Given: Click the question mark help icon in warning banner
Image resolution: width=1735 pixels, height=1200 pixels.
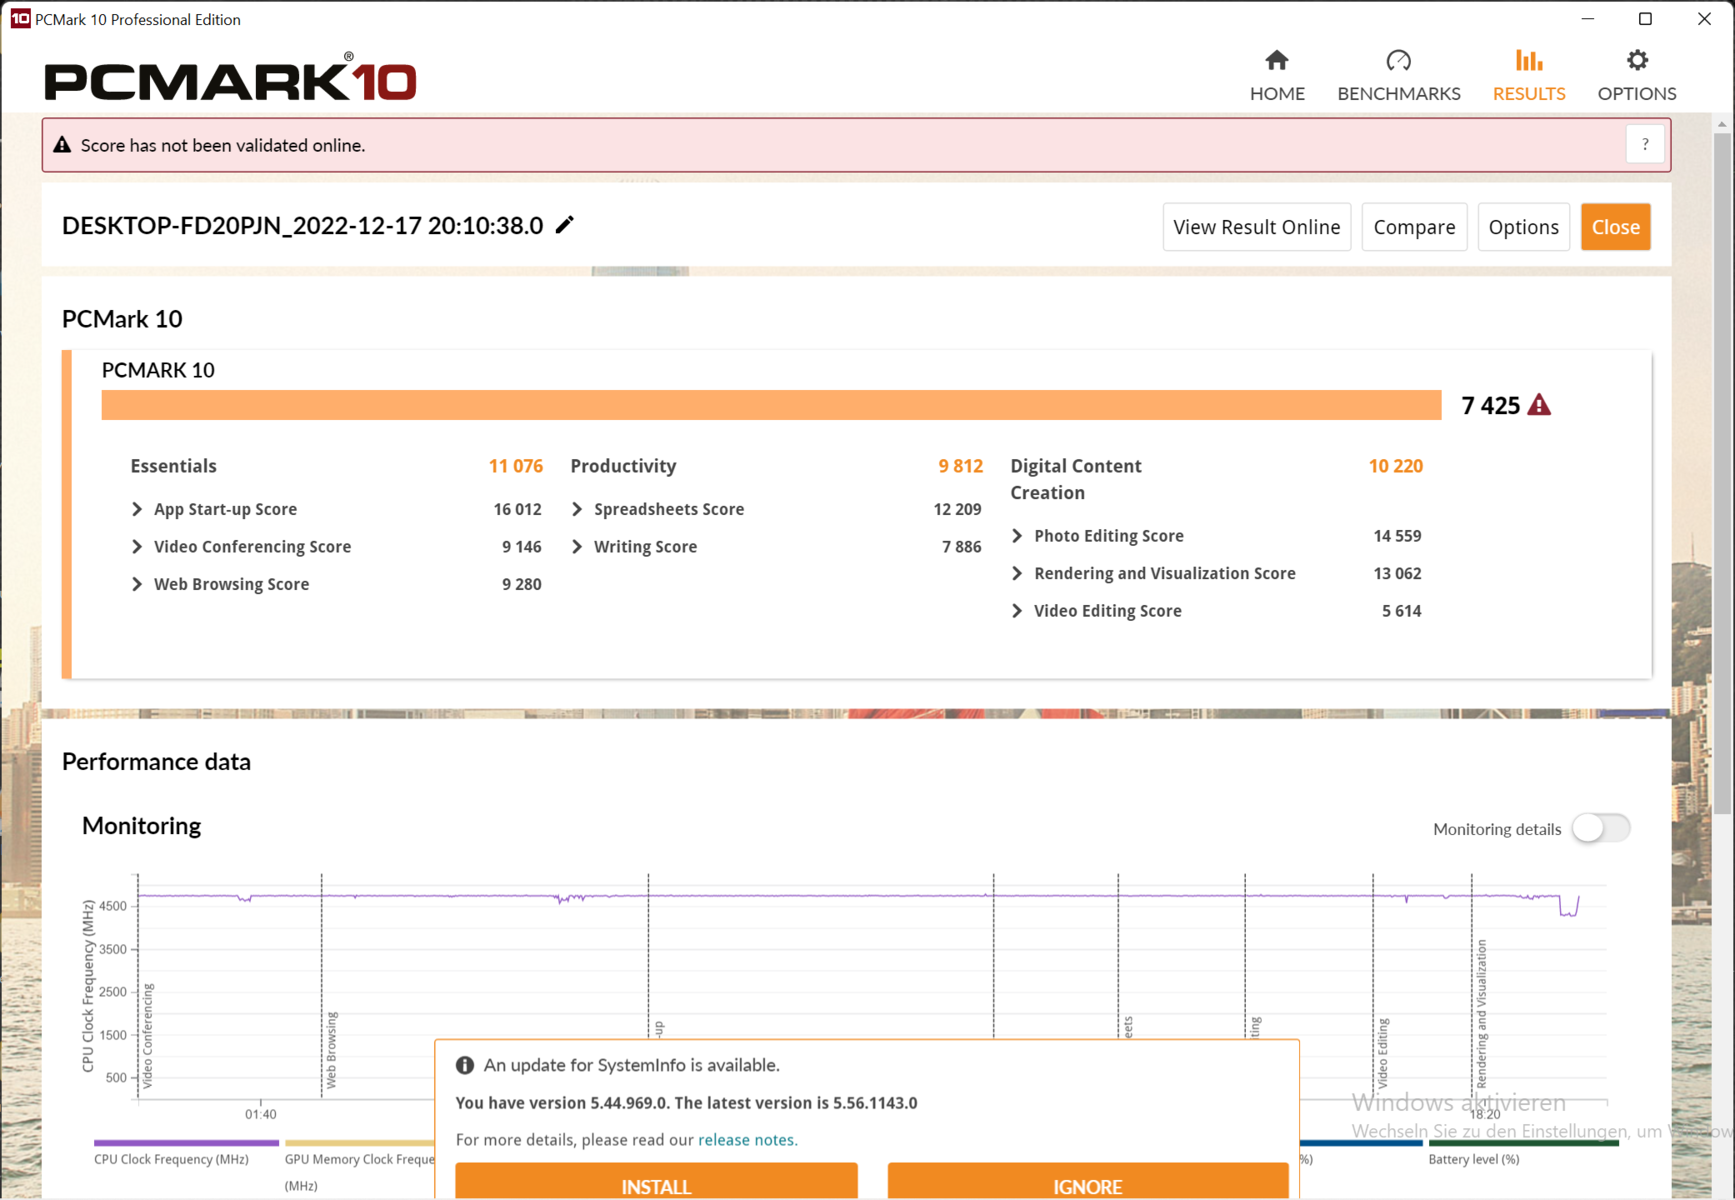Looking at the screenshot, I should [x=1645, y=145].
